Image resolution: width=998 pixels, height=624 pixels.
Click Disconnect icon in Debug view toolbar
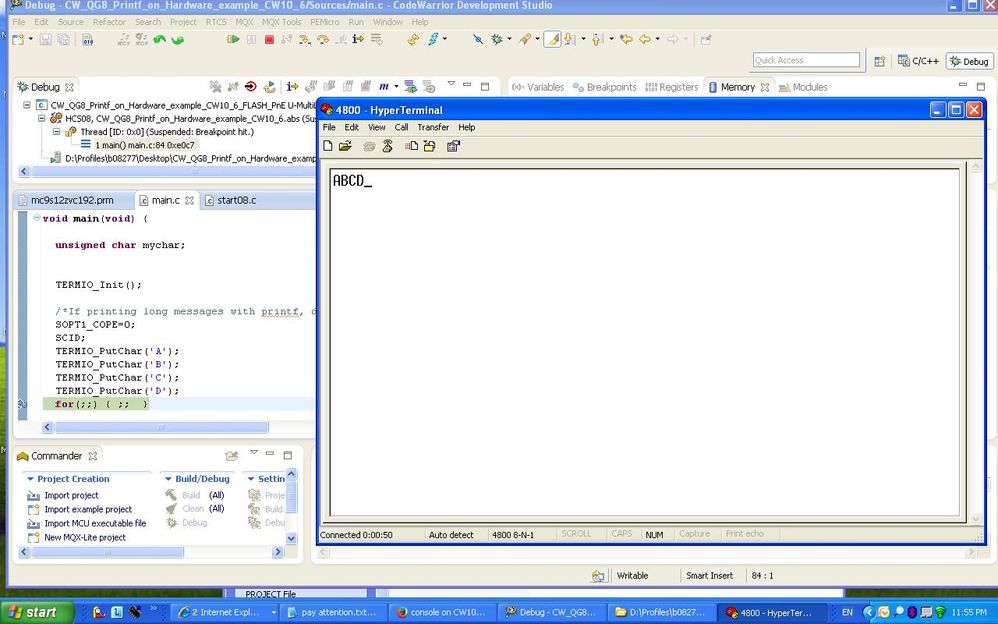(x=233, y=87)
